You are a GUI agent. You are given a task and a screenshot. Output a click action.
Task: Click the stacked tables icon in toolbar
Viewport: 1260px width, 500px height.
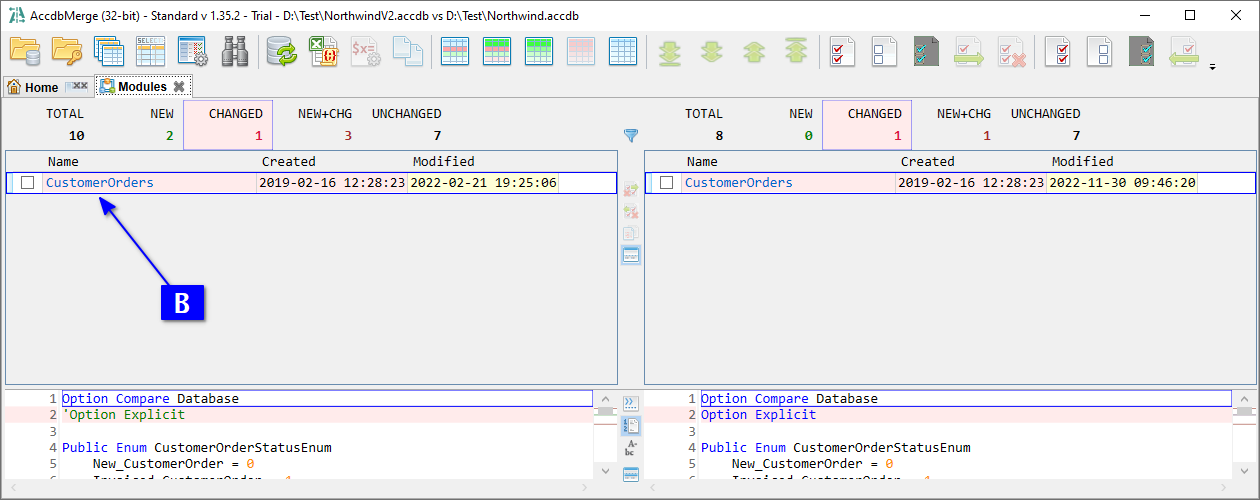pos(108,51)
